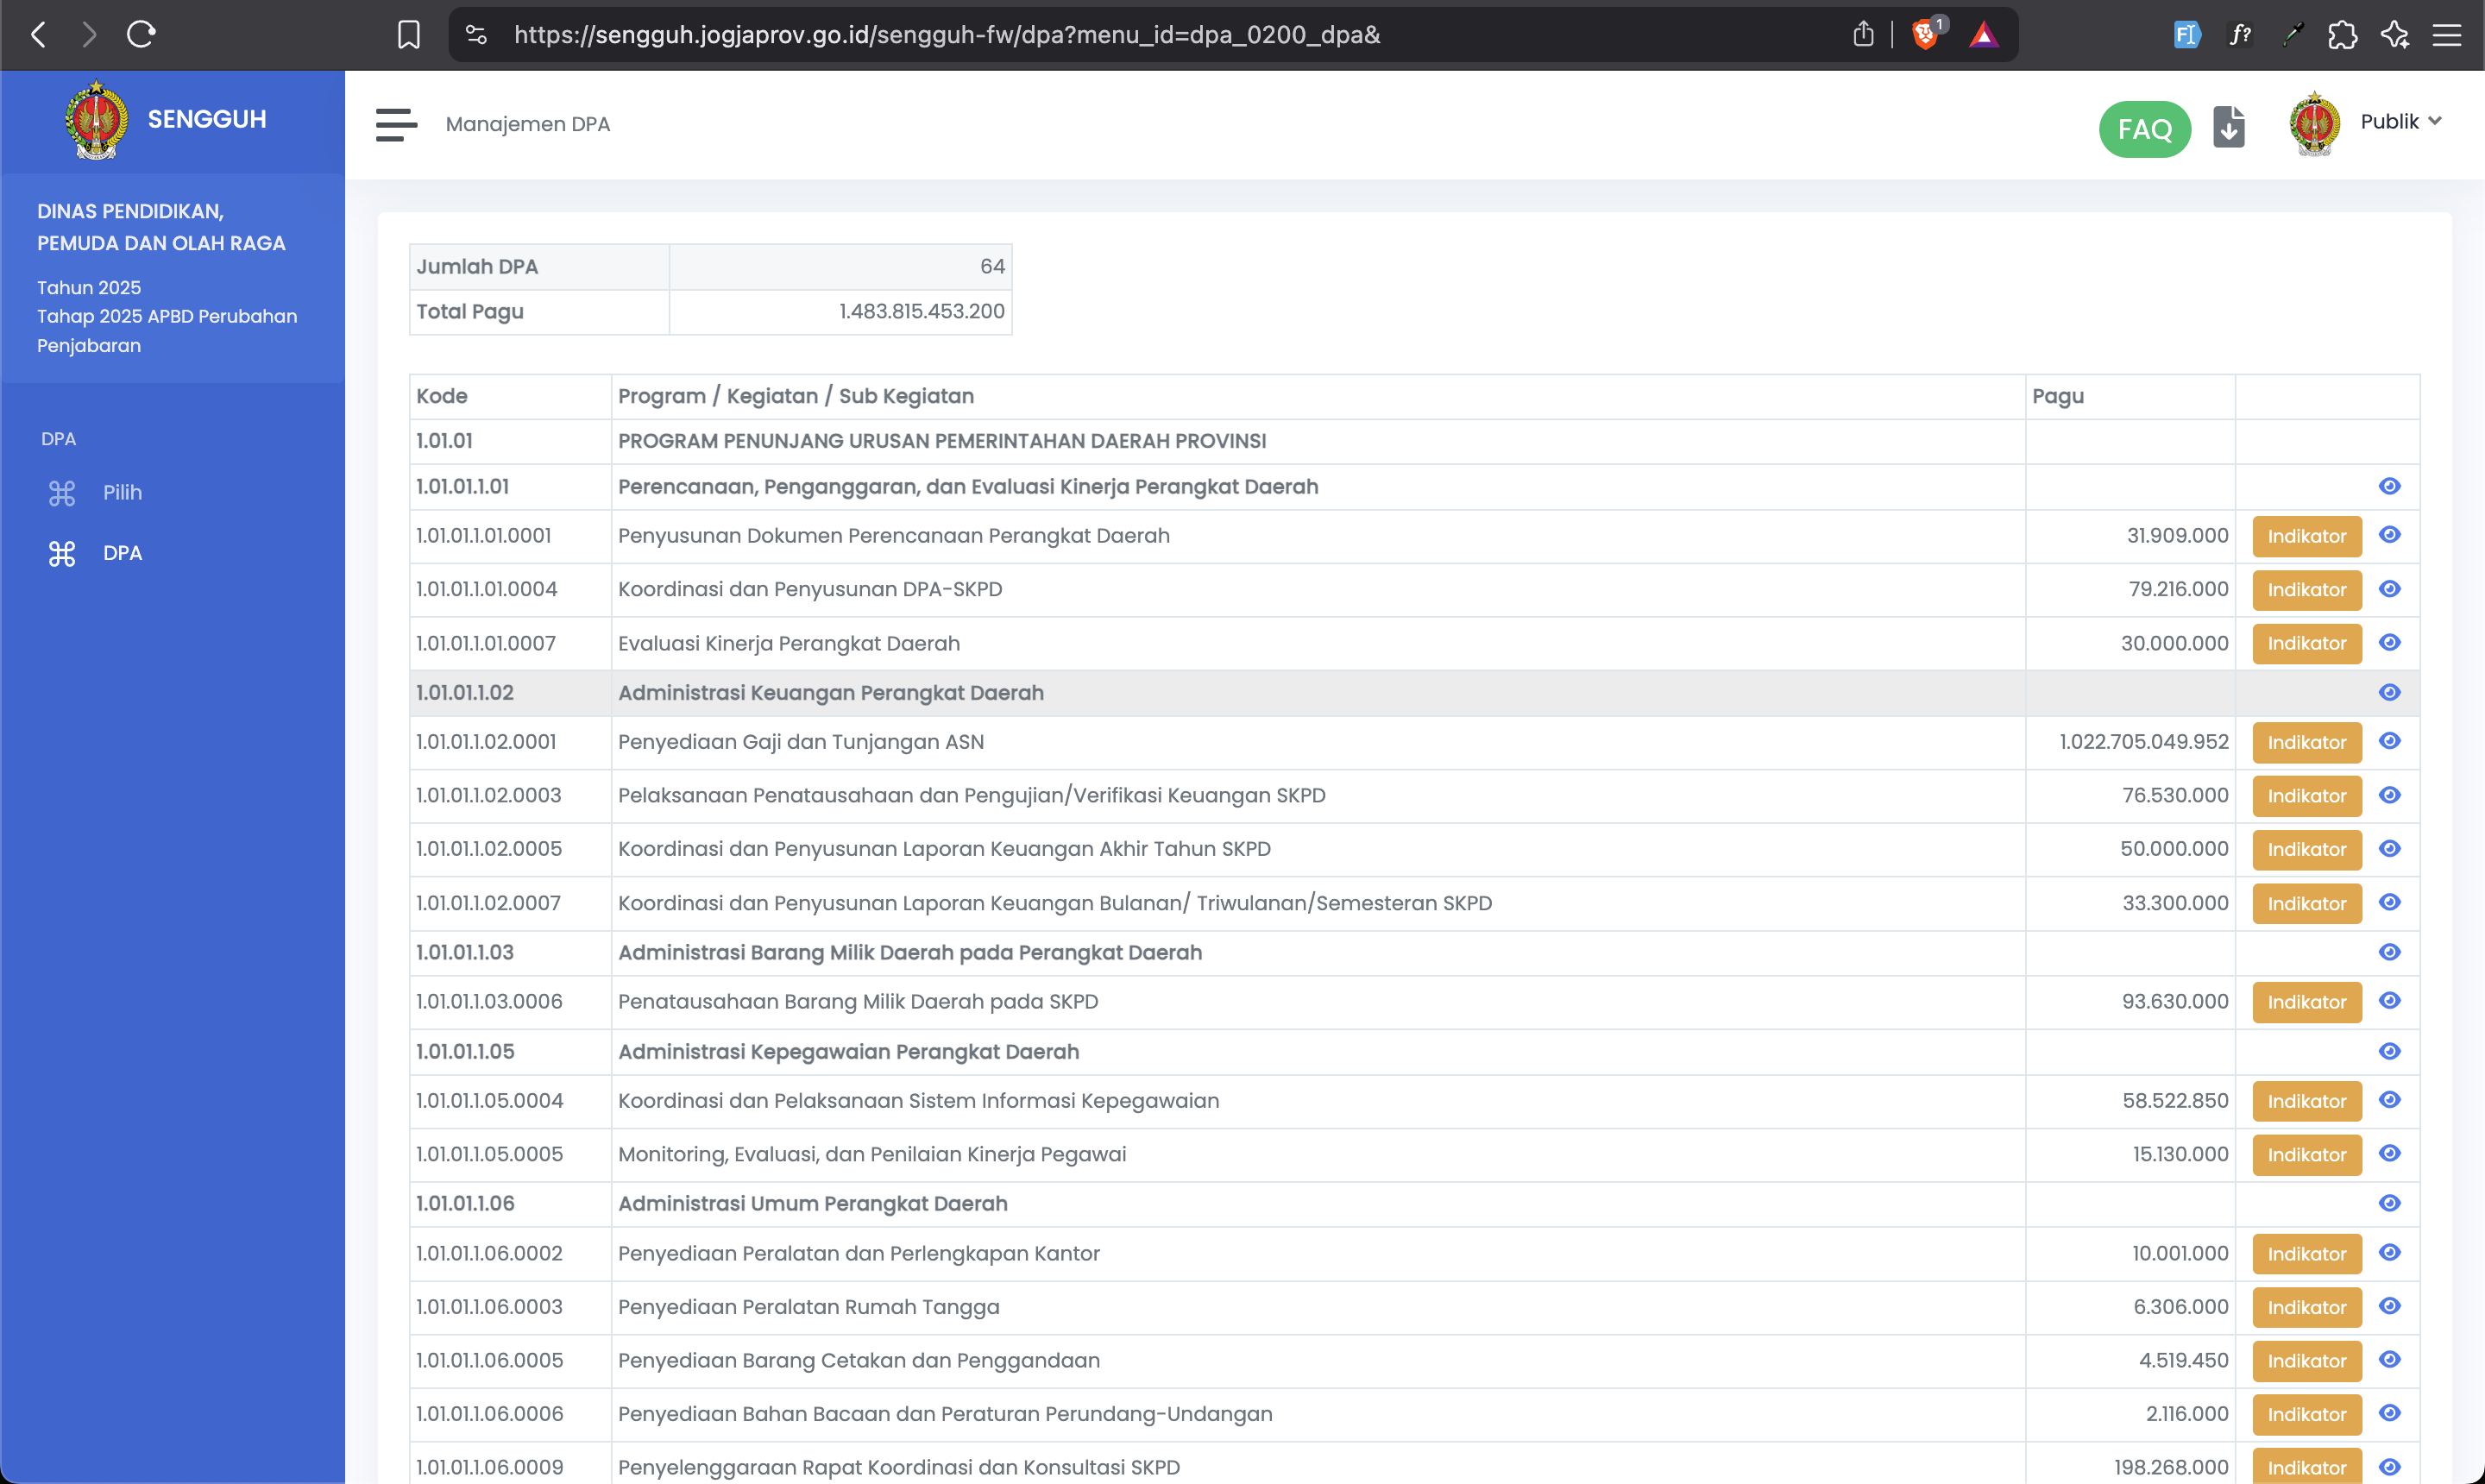View details for Administrasi Barang Milik Daerah
This screenshot has width=2485, height=1484.
point(2389,952)
